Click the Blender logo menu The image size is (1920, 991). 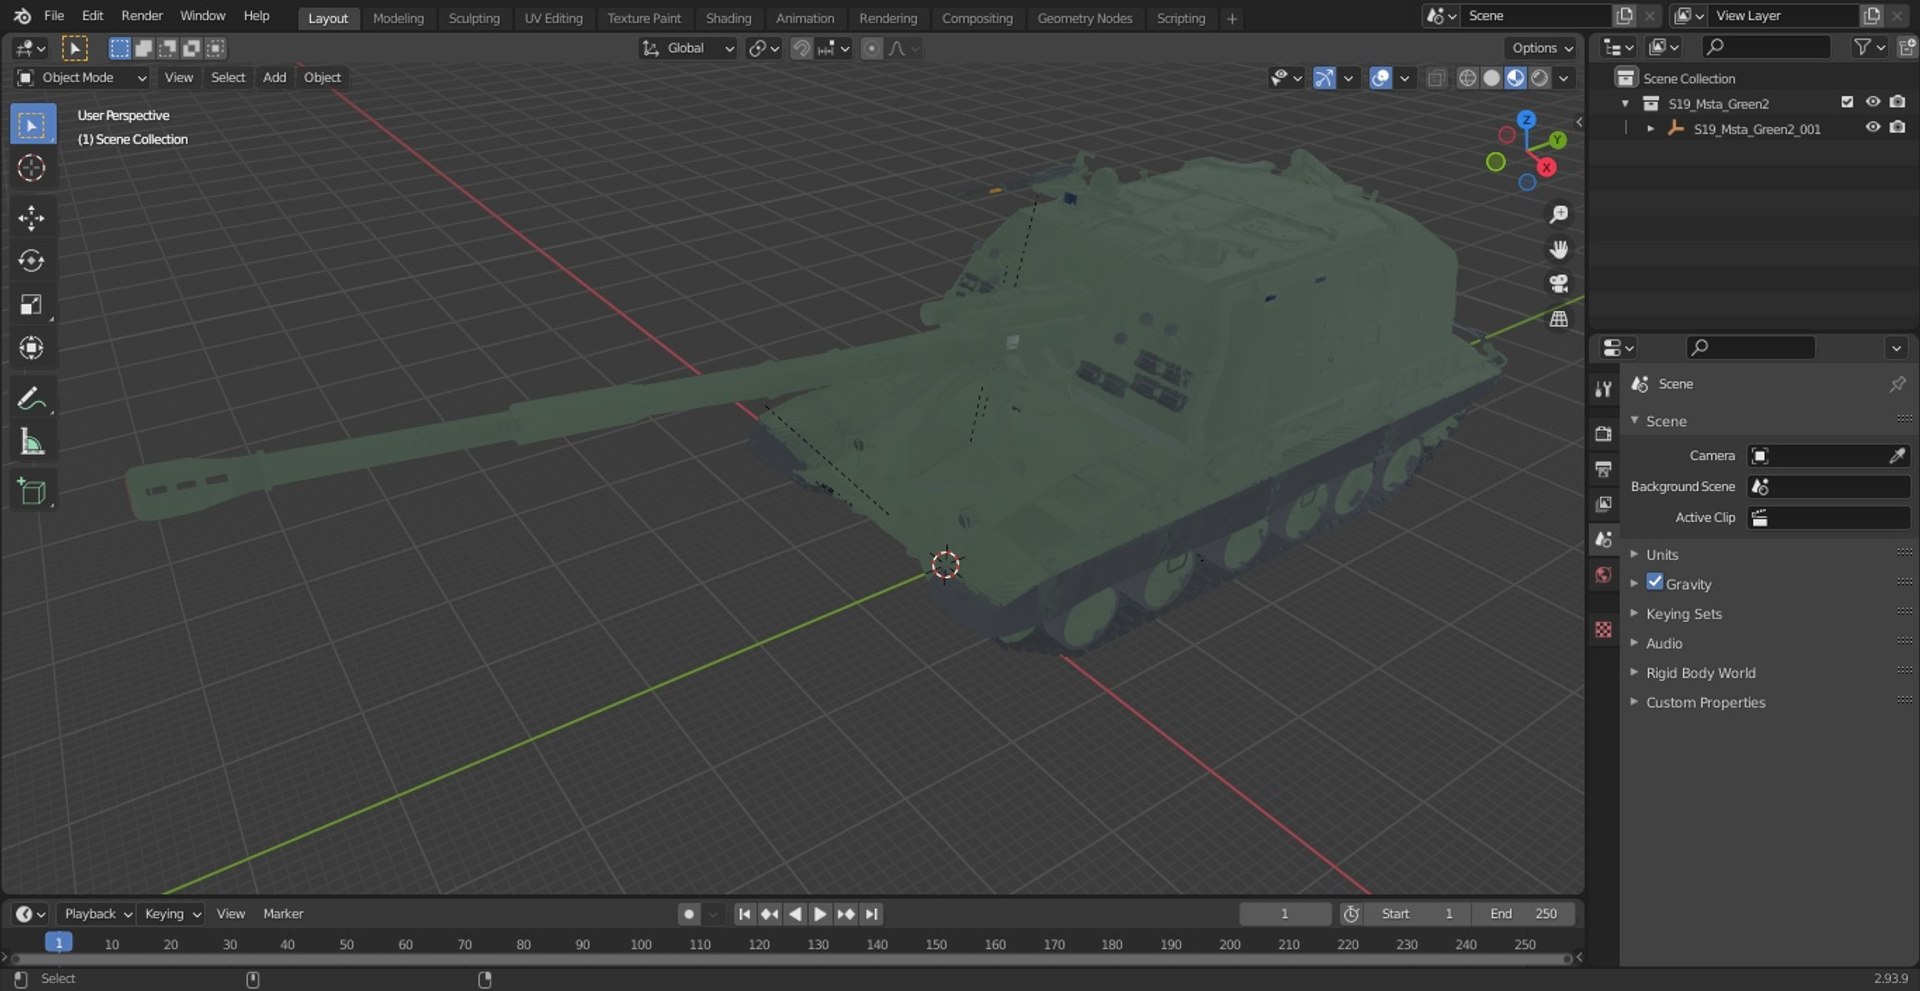pos(22,16)
